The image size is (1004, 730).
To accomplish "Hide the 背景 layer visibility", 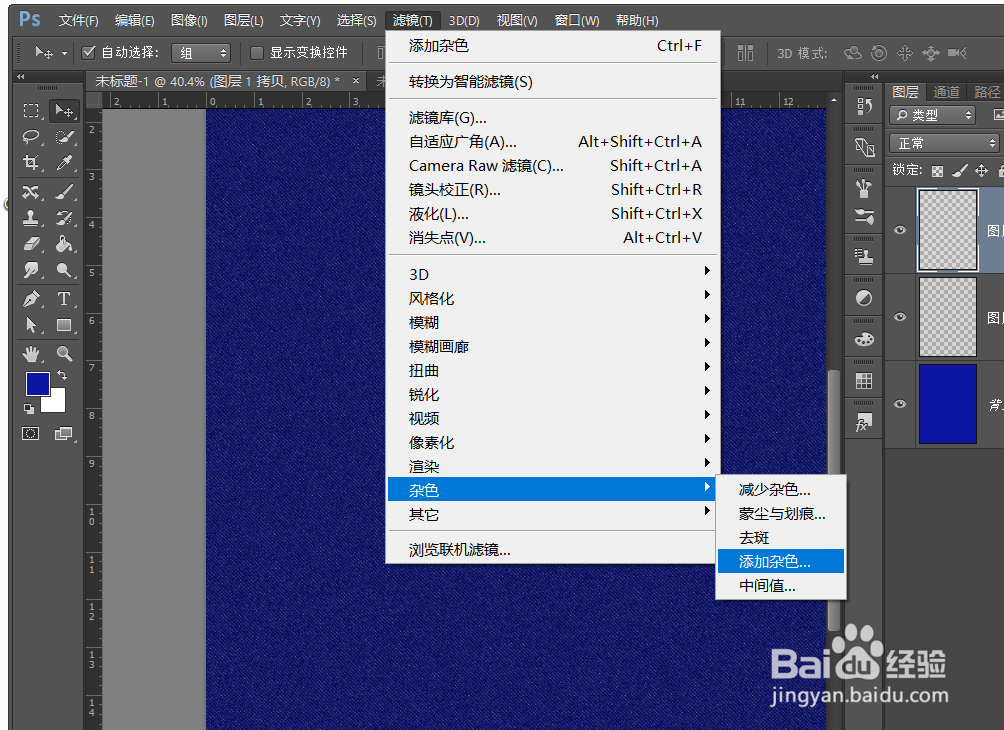I will click(x=899, y=404).
